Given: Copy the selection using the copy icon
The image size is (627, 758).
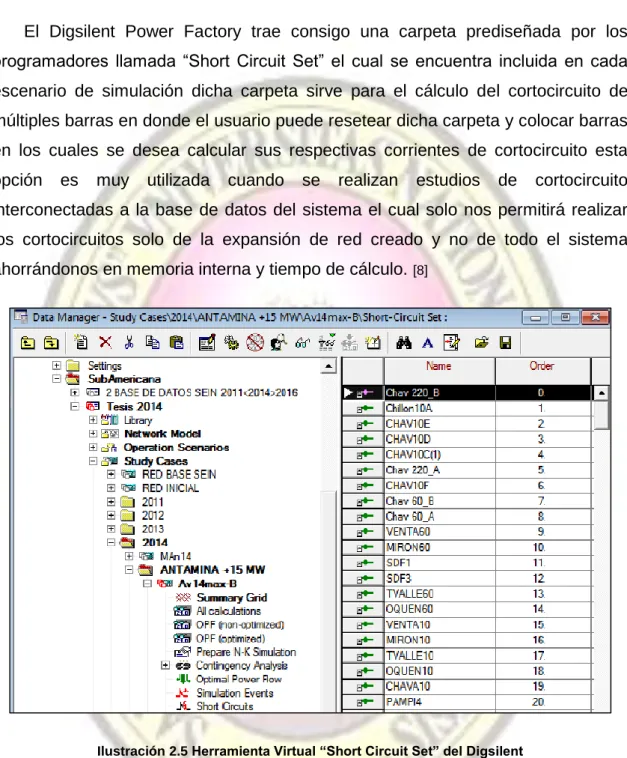Looking at the screenshot, I should (x=152, y=342).
